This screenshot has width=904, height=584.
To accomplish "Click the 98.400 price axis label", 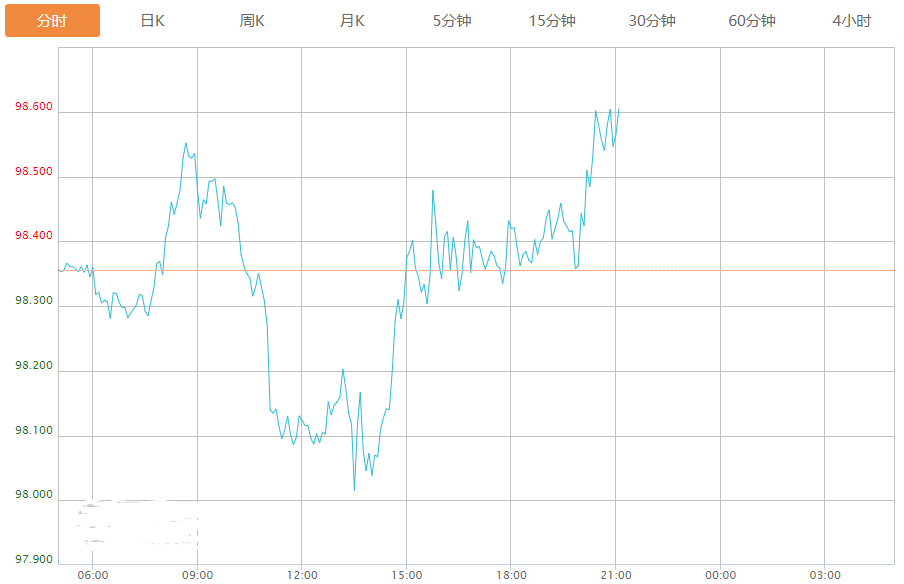I will tap(34, 237).
